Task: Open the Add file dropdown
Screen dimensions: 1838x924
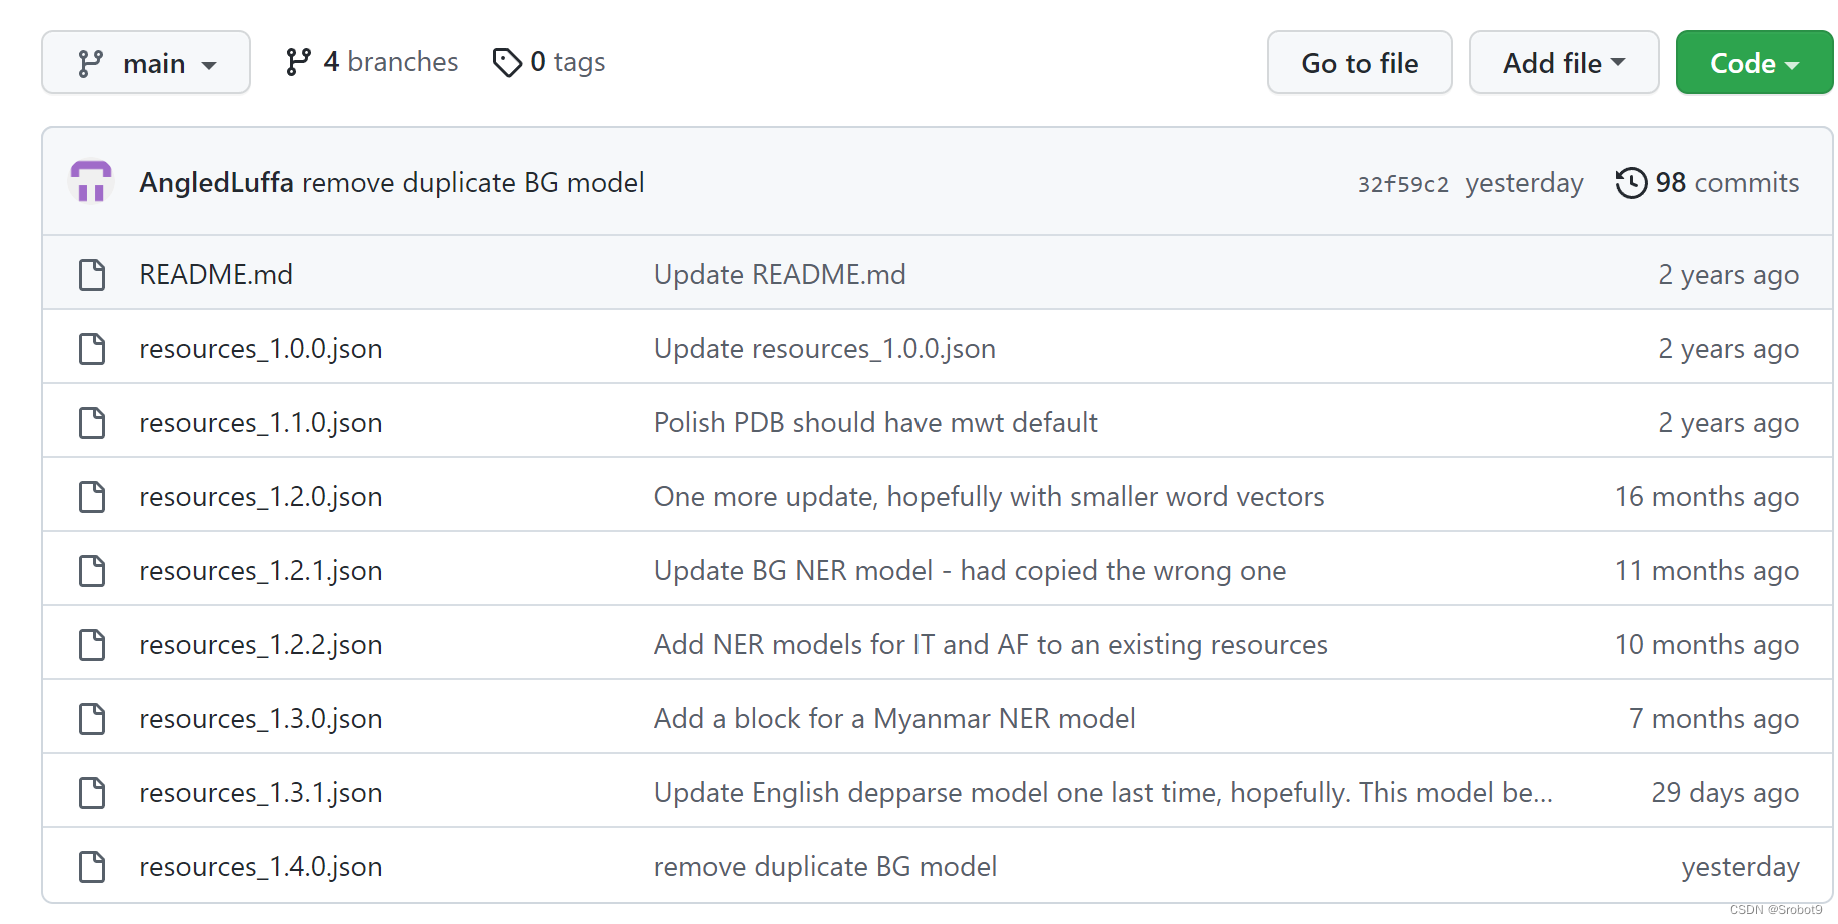Action: pyautogui.click(x=1564, y=63)
